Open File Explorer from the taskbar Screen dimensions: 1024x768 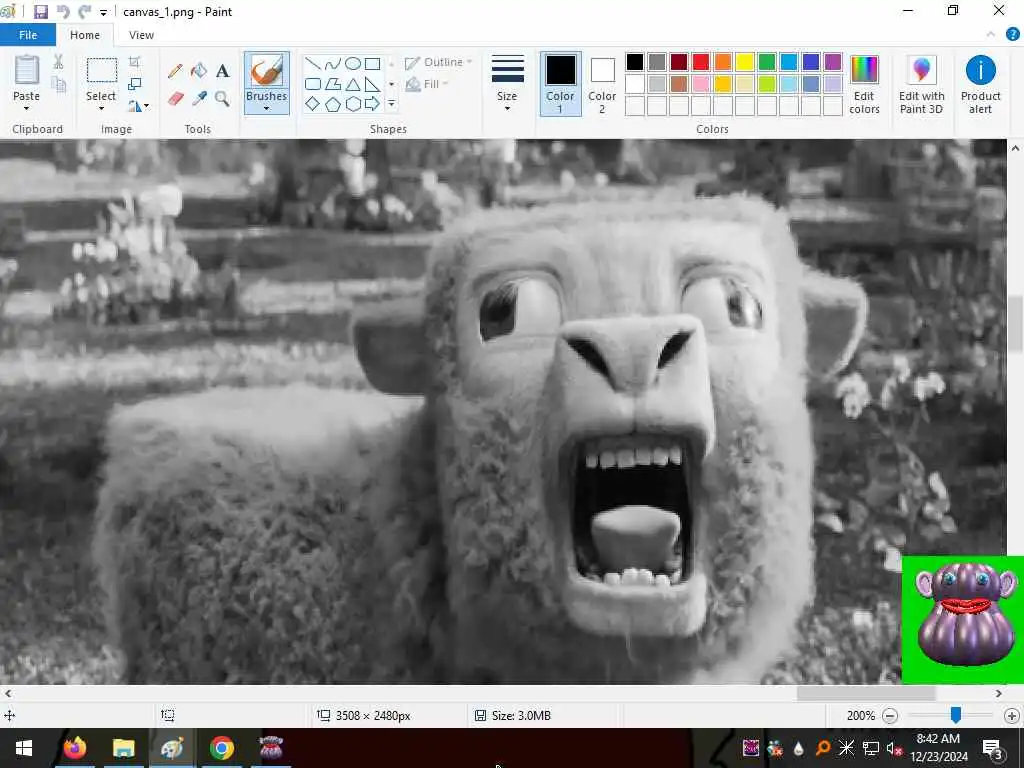(x=123, y=748)
